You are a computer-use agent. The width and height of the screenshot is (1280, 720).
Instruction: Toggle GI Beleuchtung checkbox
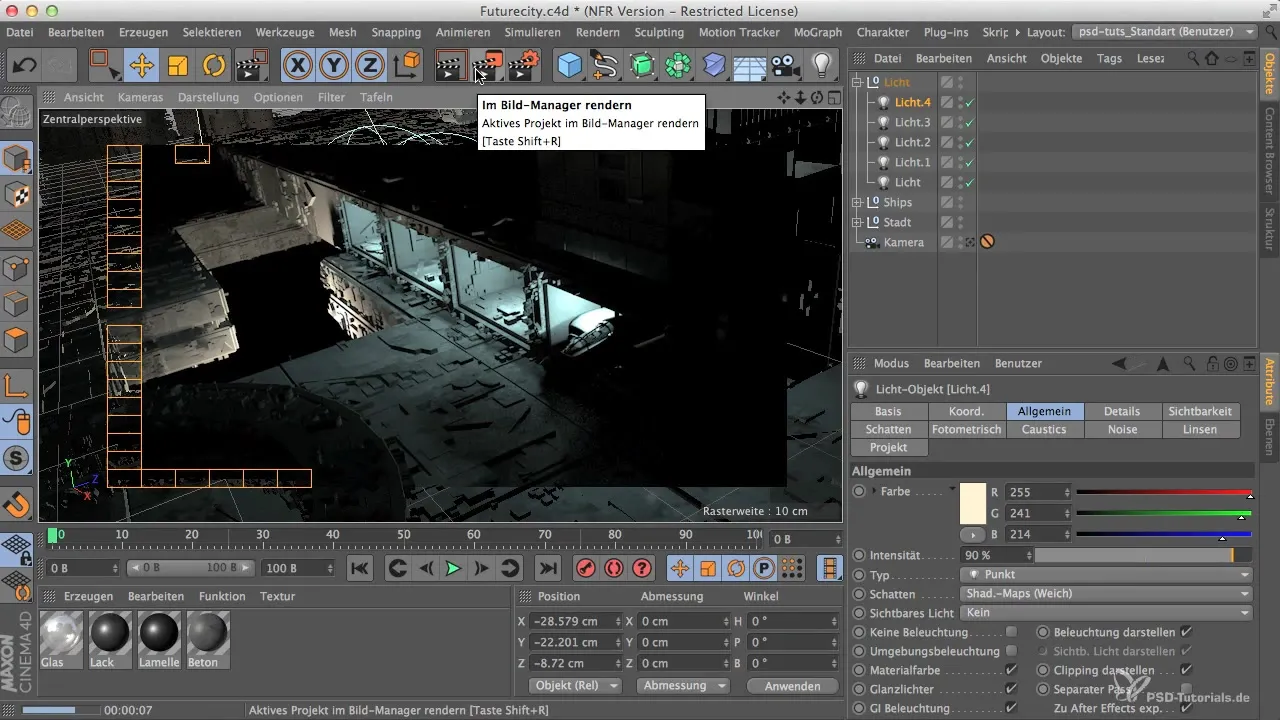[1011, 708]
